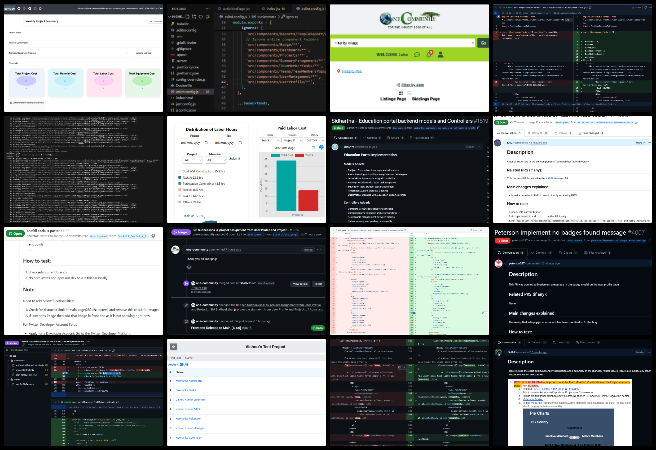
Task: Open the Pie Charts screenshot pull request thumbnail
Action: (x=572, y=392)
